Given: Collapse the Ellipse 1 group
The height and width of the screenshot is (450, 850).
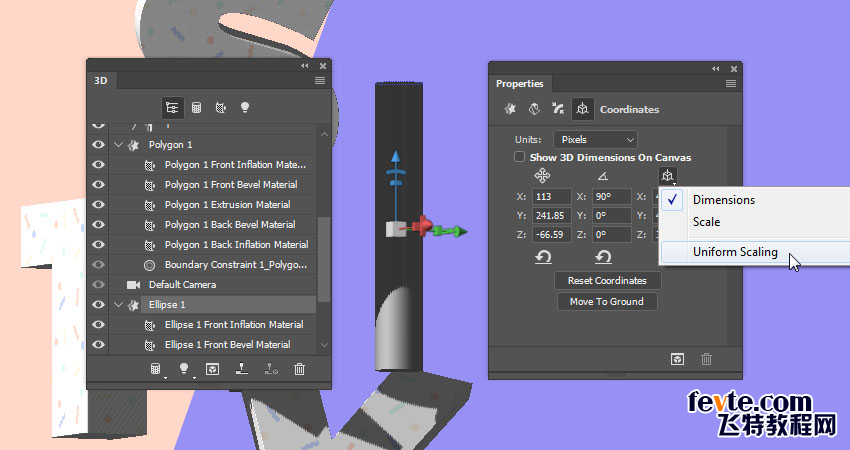Looking at the screenshot, I should click(118, 305).
